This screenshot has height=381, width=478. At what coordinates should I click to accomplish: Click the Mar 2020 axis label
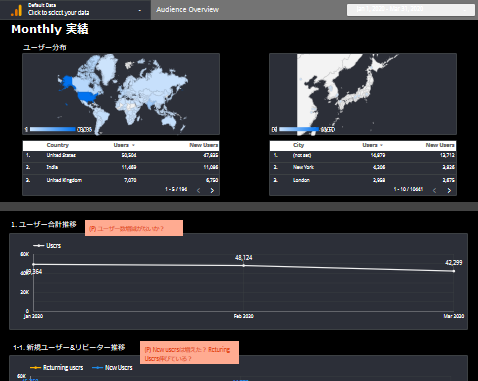click(454, 316)
